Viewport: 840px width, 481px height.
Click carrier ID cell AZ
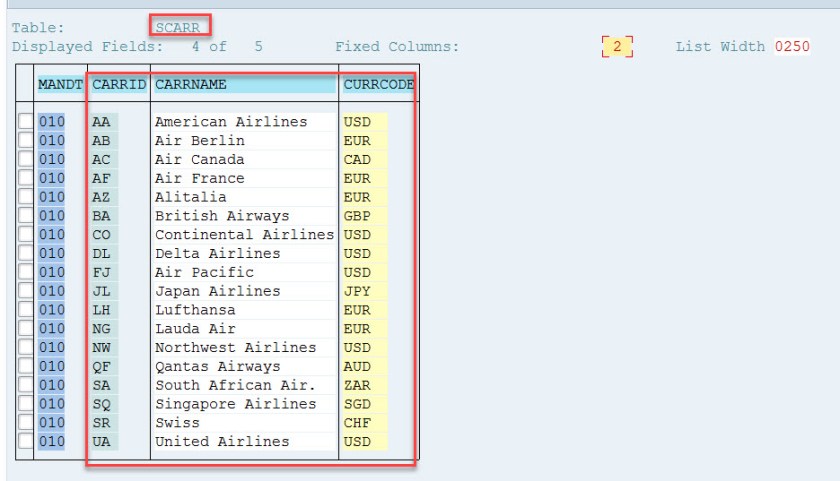click(x=102, y=197)
